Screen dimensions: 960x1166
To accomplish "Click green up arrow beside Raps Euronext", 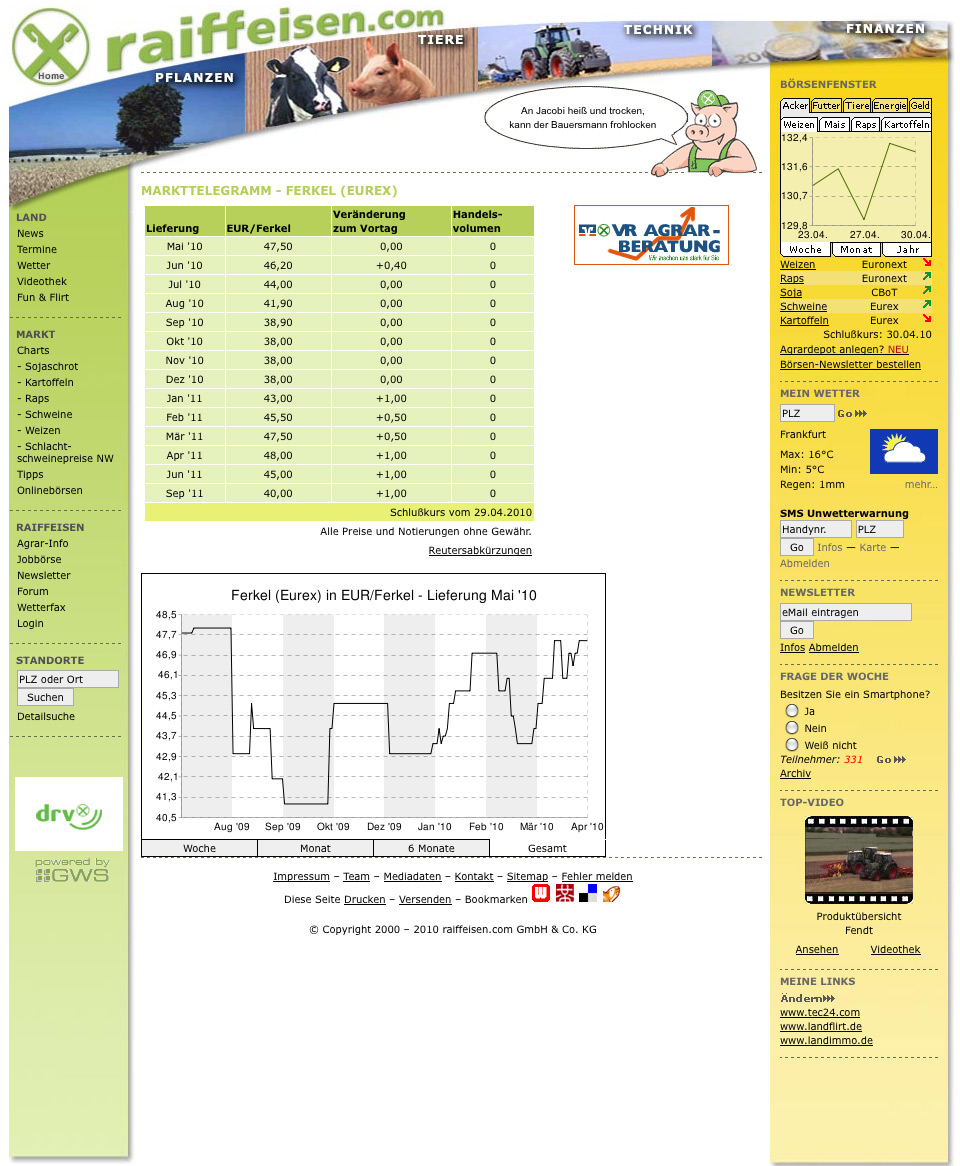I will point(927,277).
